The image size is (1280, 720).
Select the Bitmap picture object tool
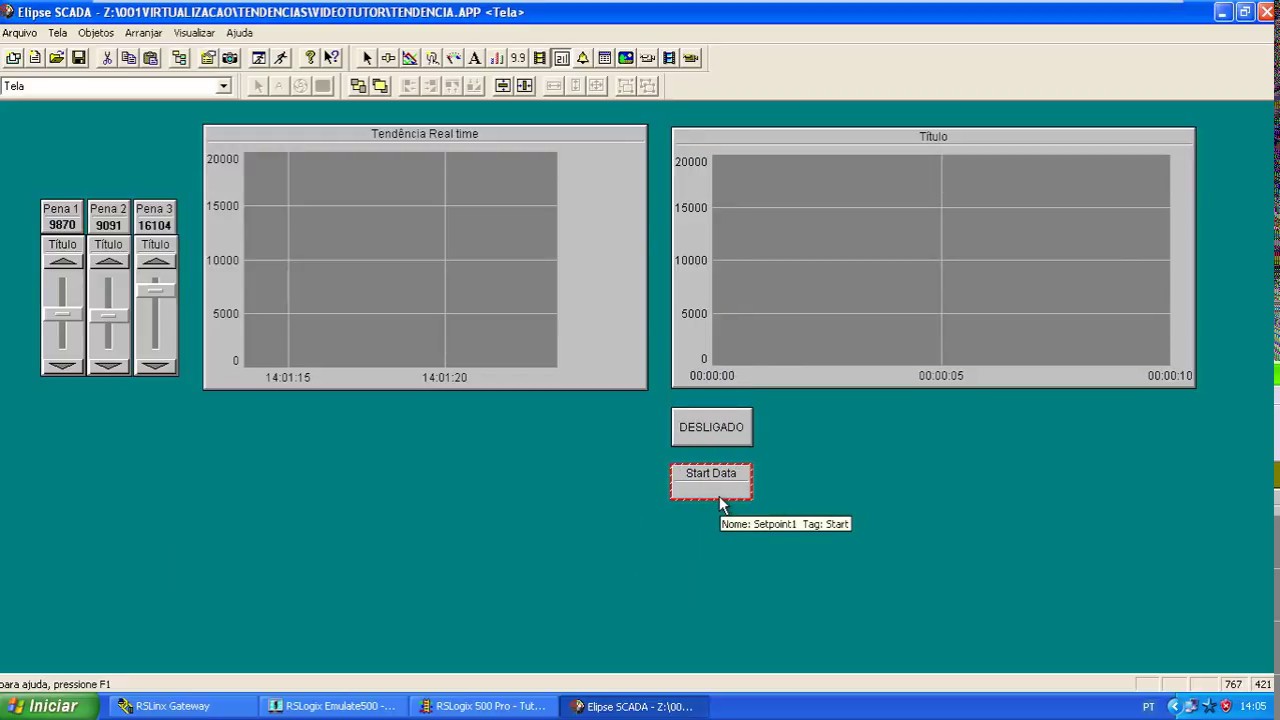[626, 58]
